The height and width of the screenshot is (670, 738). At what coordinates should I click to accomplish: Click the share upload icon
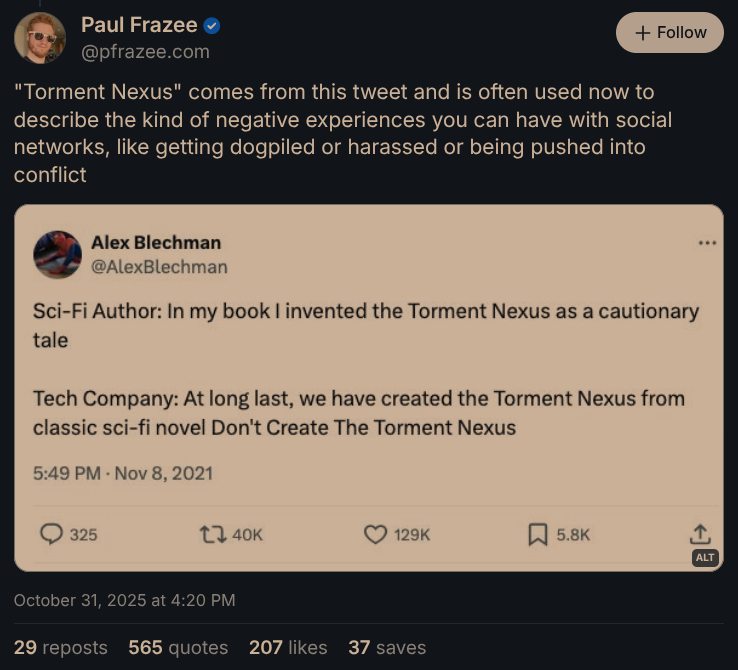701,533
